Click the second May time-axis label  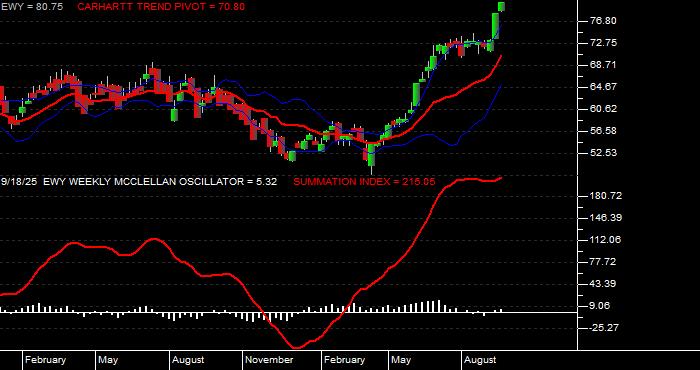pos(401,360)
